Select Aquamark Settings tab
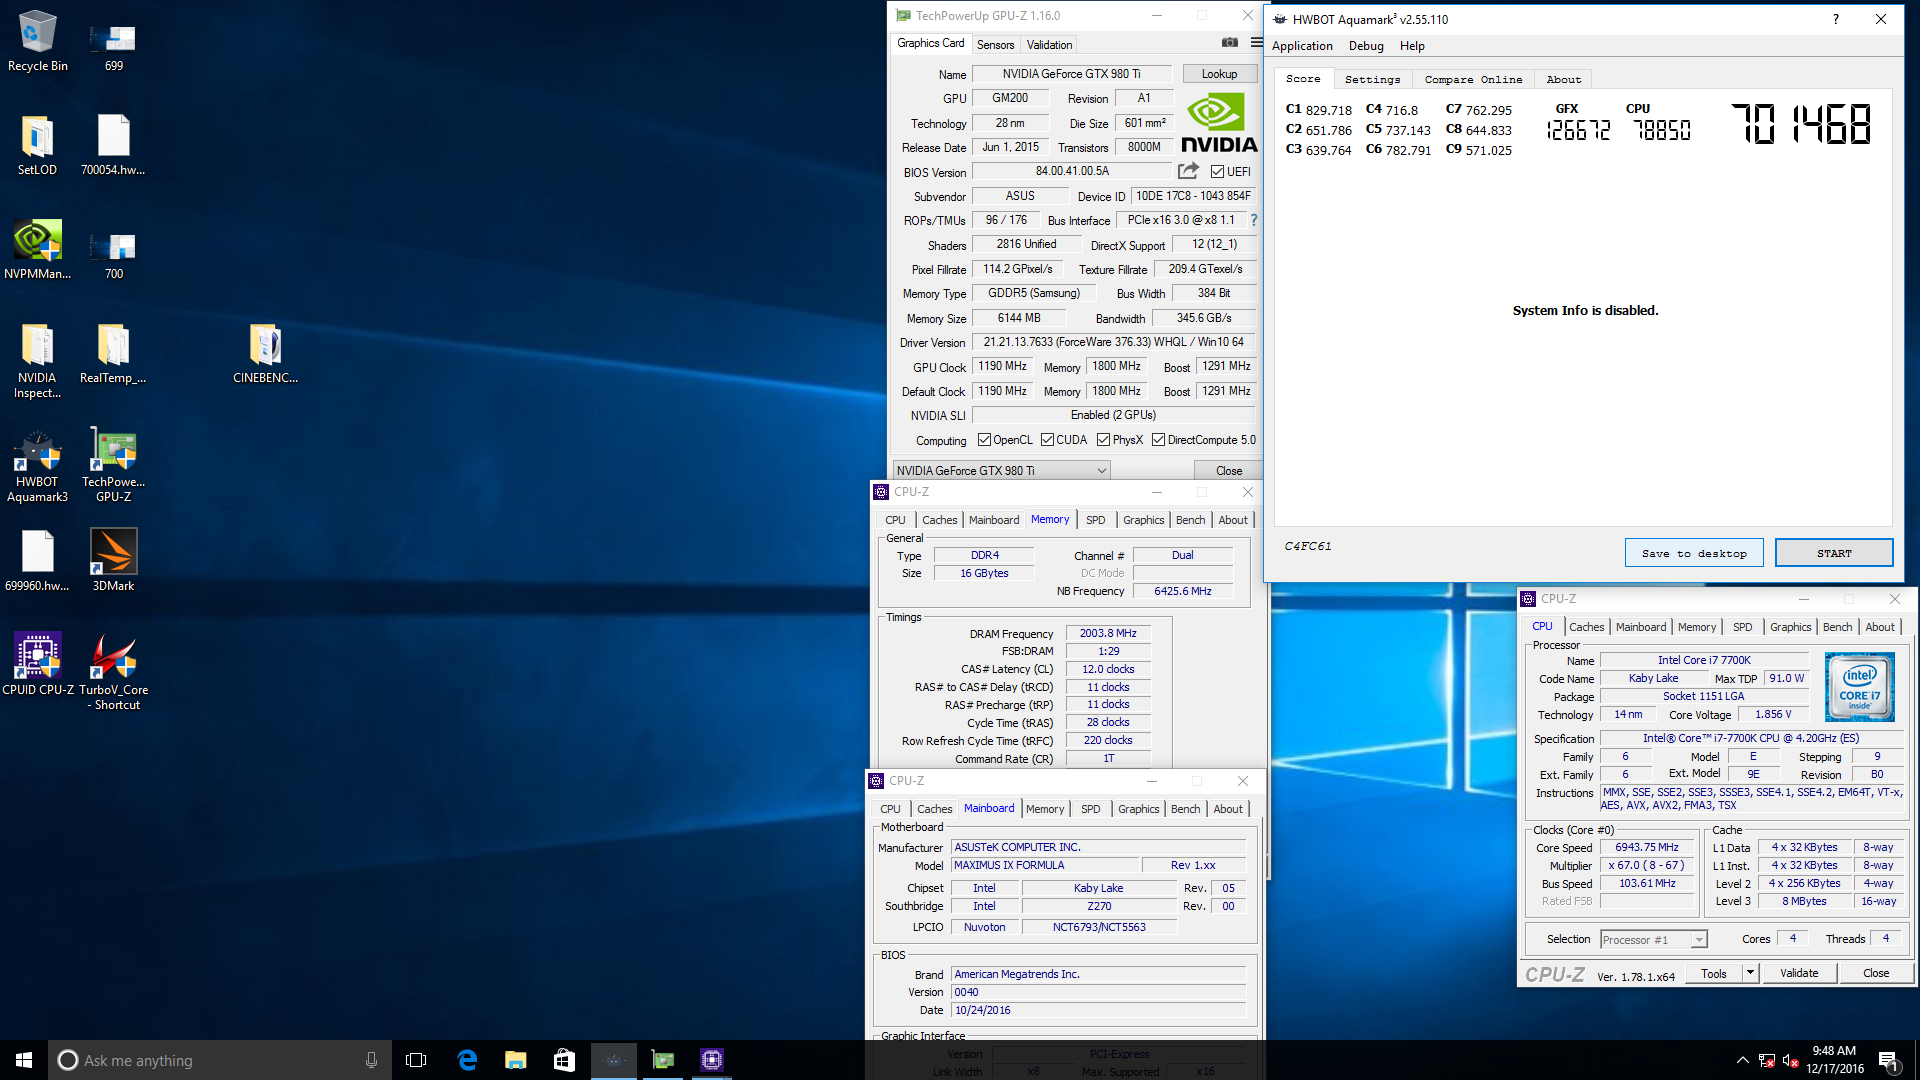Screen dimensions: 1920x1080 pos(1372,80)
